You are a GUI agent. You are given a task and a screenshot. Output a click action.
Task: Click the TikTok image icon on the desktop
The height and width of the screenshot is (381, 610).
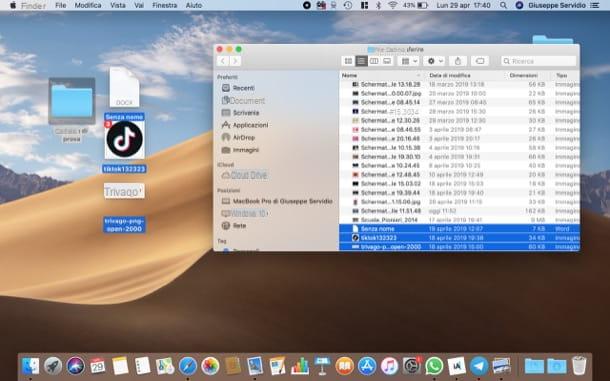coord(124,139)
